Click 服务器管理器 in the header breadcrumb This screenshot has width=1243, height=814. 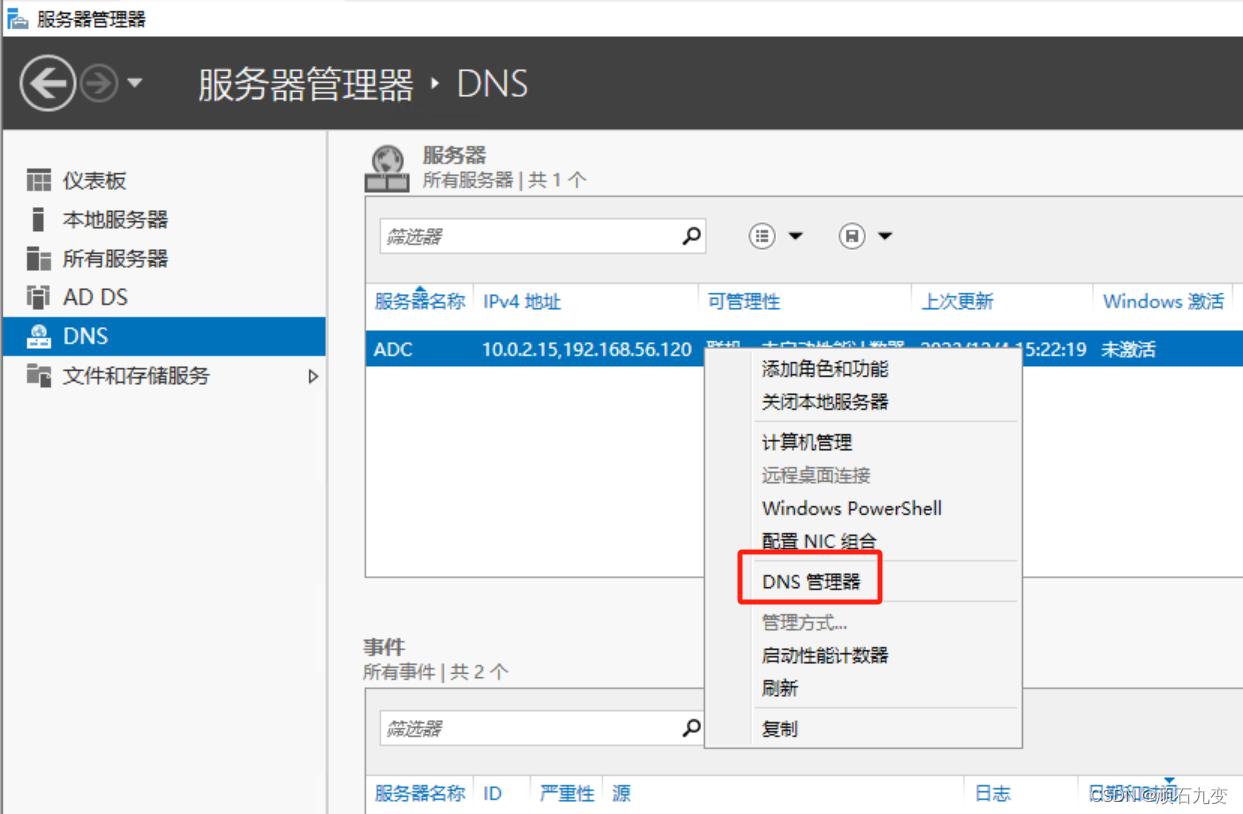click(306, 84)
